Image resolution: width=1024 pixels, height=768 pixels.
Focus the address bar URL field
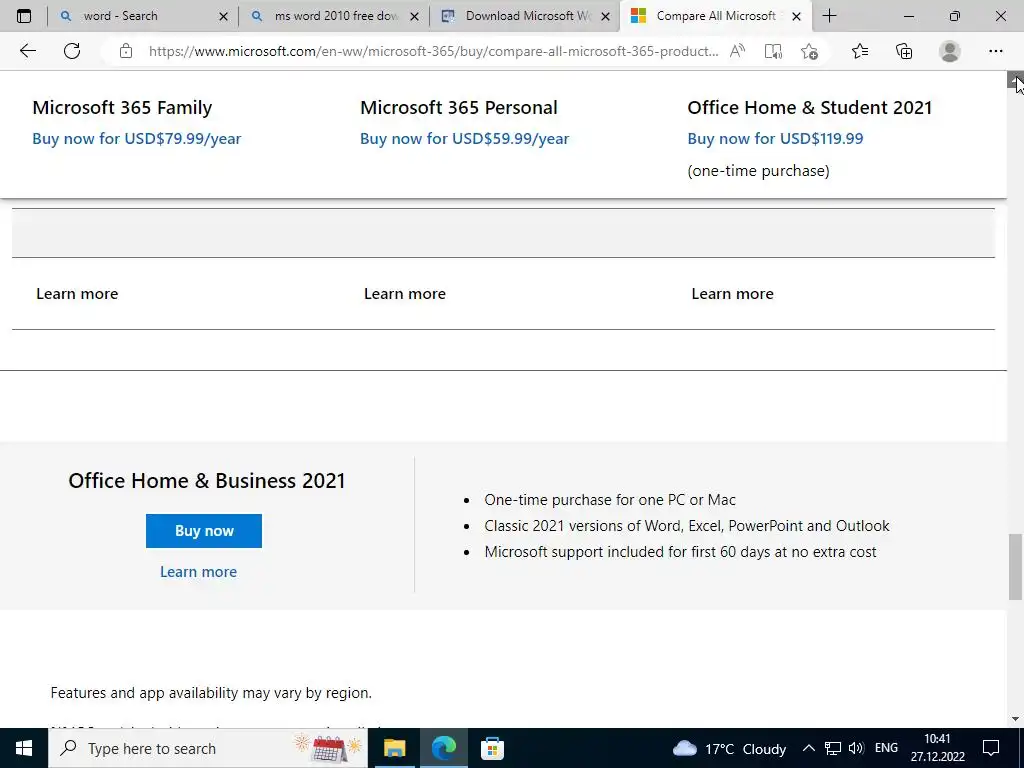coord(433,51)
